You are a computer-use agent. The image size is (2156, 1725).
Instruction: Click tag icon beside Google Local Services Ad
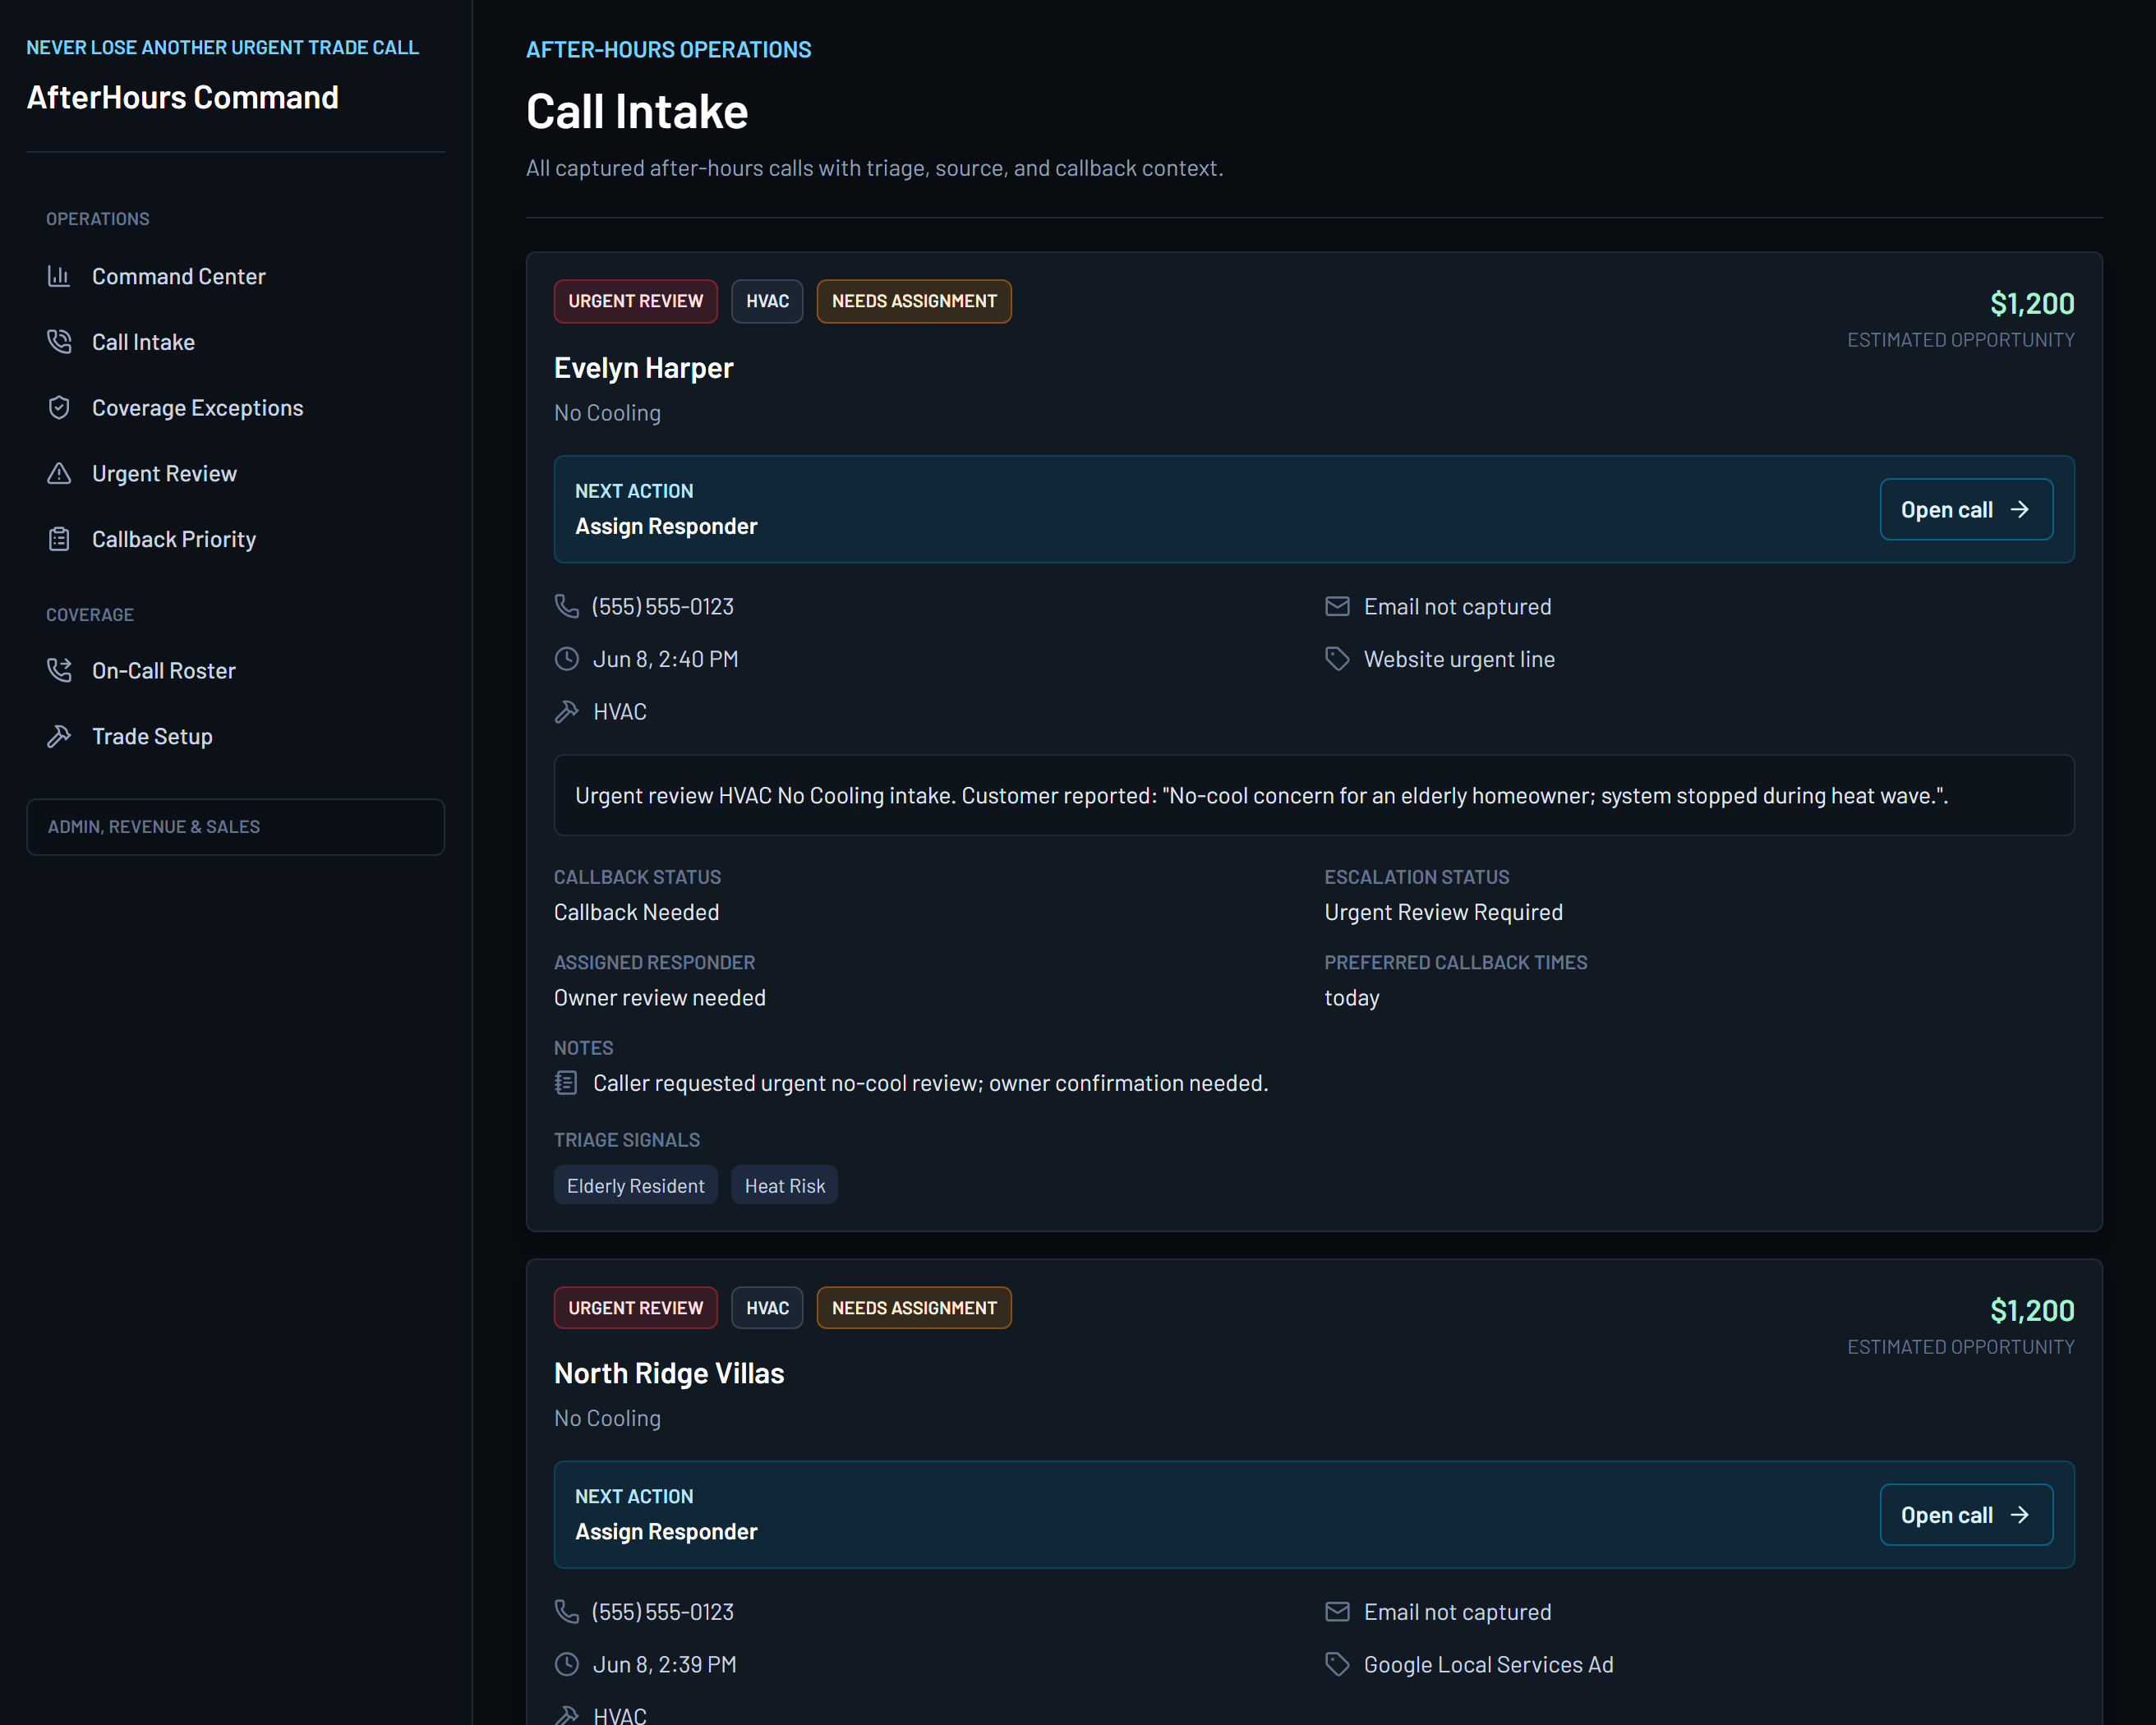(1337, 1664)
